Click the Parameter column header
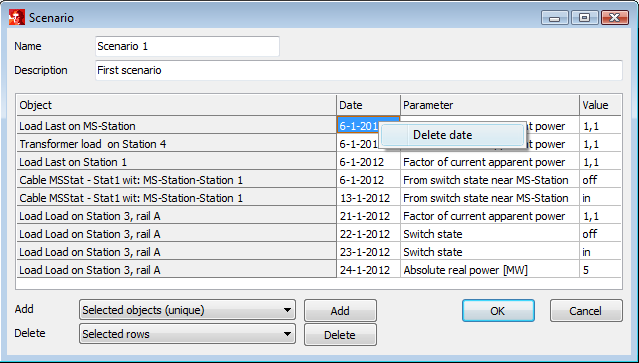Screen dimensions: 639x363 pos(490,105)
